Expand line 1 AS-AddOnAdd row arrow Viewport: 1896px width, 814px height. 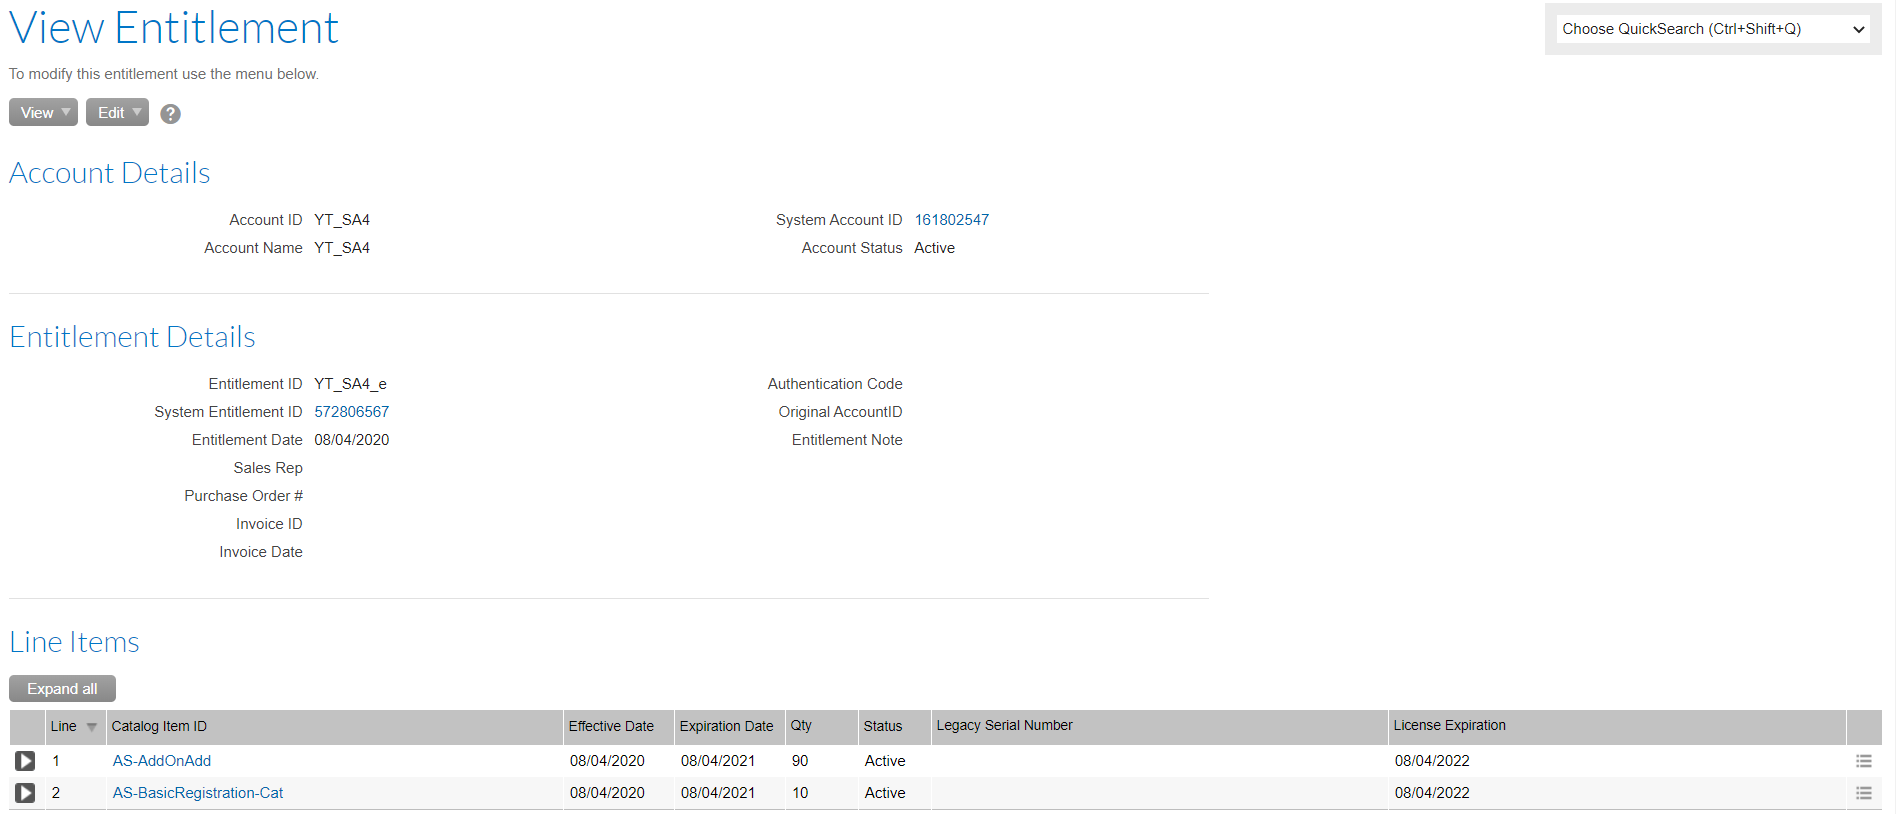(25, 761)
